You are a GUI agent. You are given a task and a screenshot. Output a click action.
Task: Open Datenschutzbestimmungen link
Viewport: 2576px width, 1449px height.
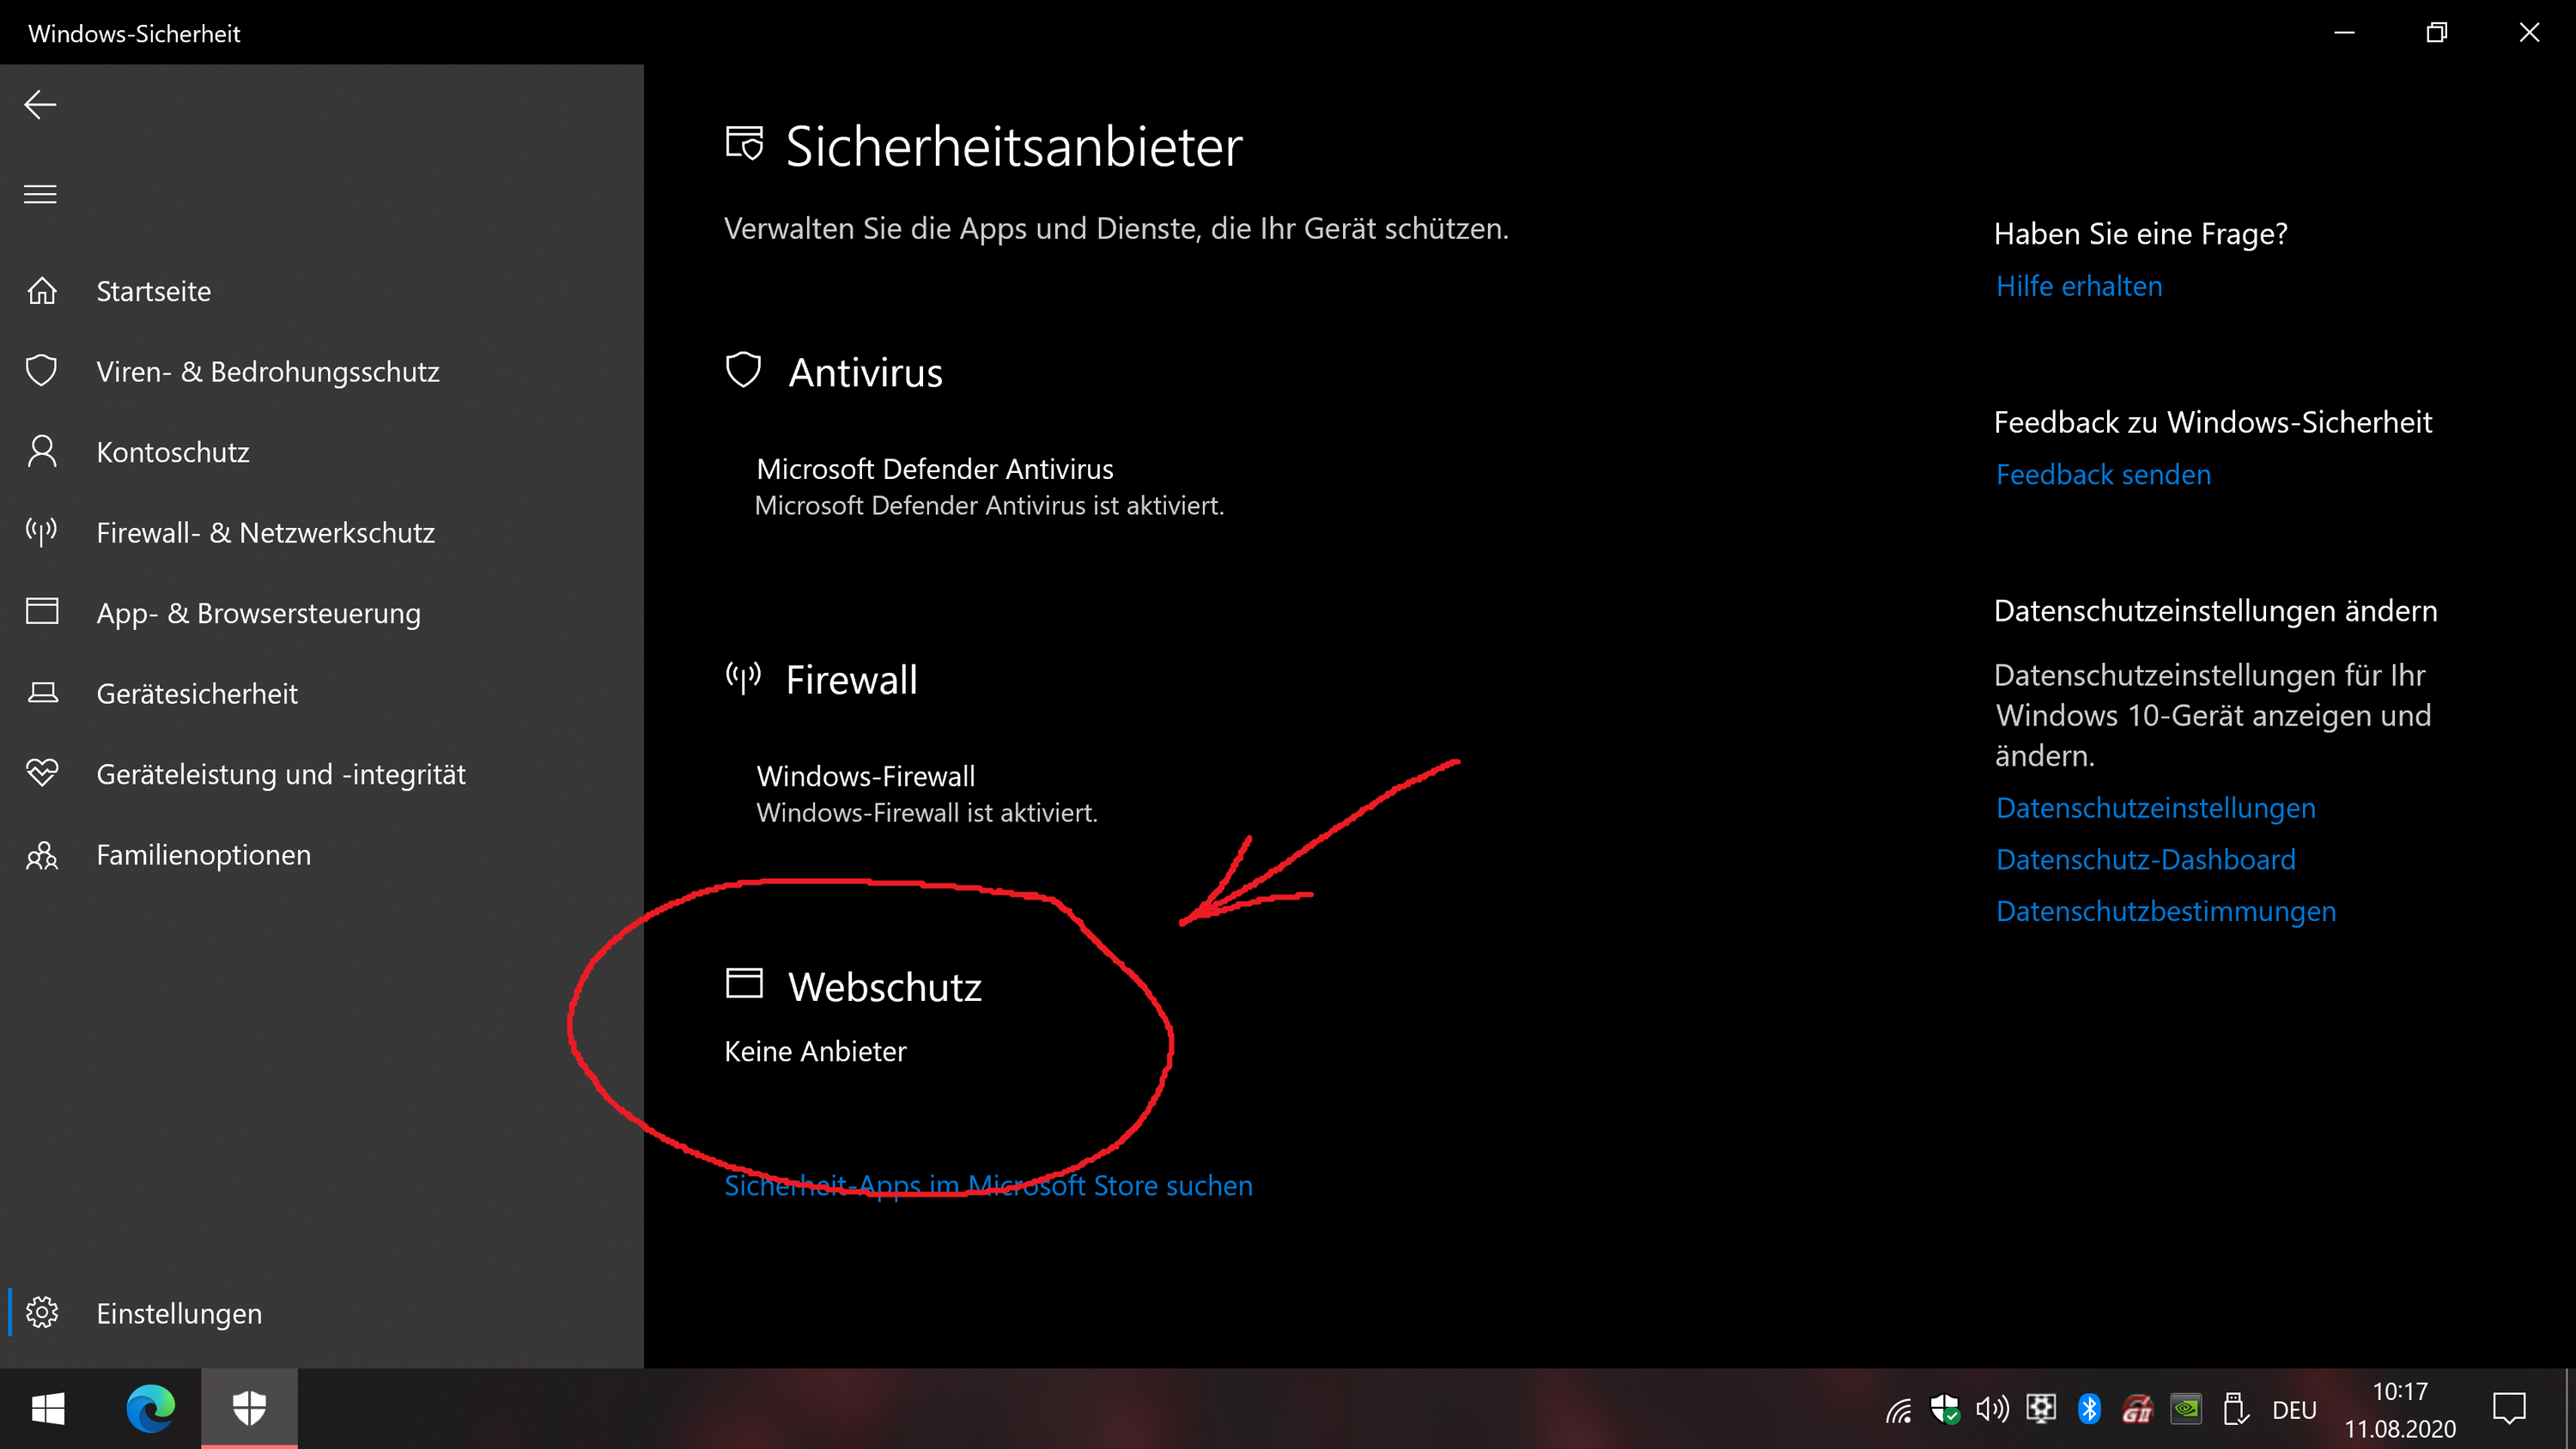coord(2166,911)
